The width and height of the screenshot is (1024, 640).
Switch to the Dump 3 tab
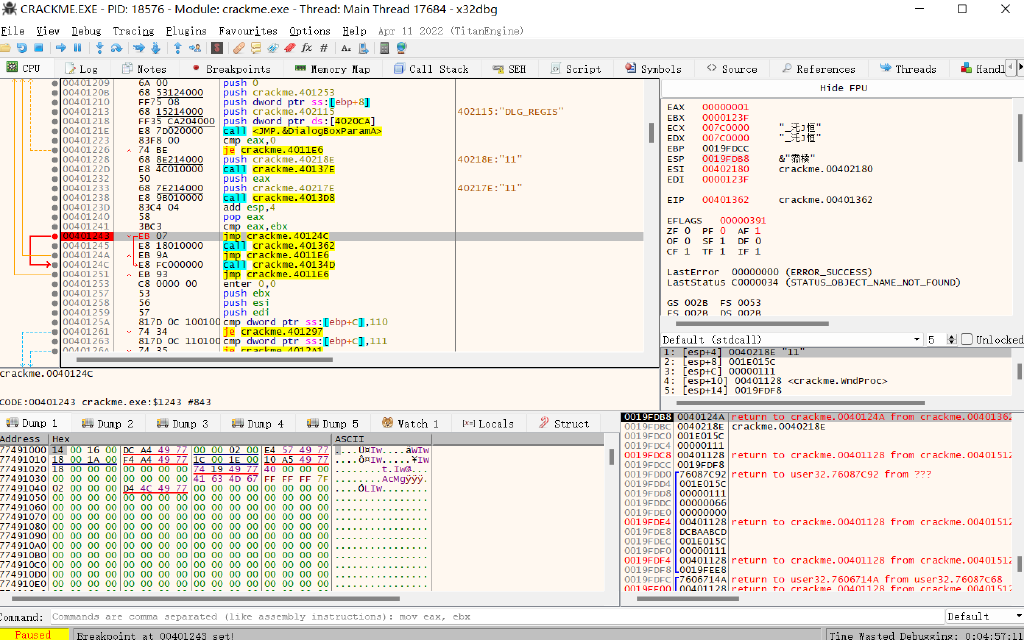[182, 424]
